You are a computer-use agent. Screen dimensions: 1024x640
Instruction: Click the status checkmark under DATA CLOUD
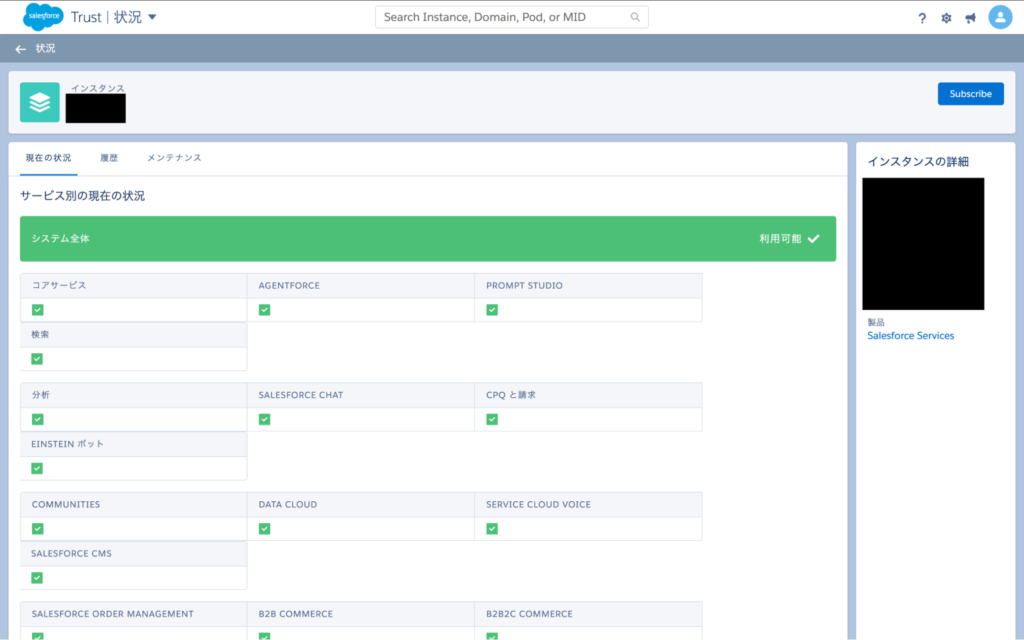click(x=264, y=528)
